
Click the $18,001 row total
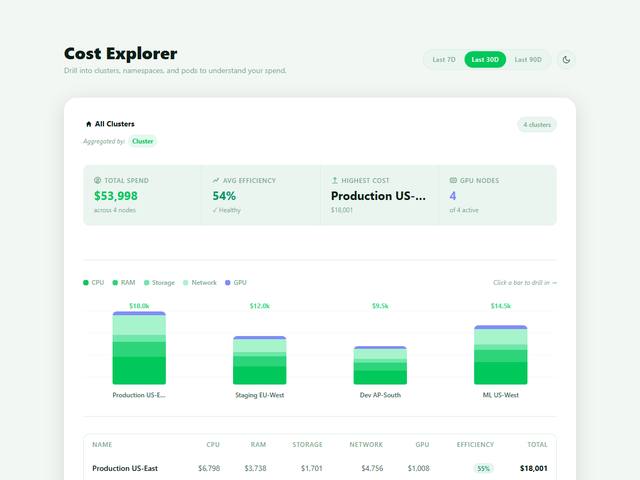pos(533,468)
